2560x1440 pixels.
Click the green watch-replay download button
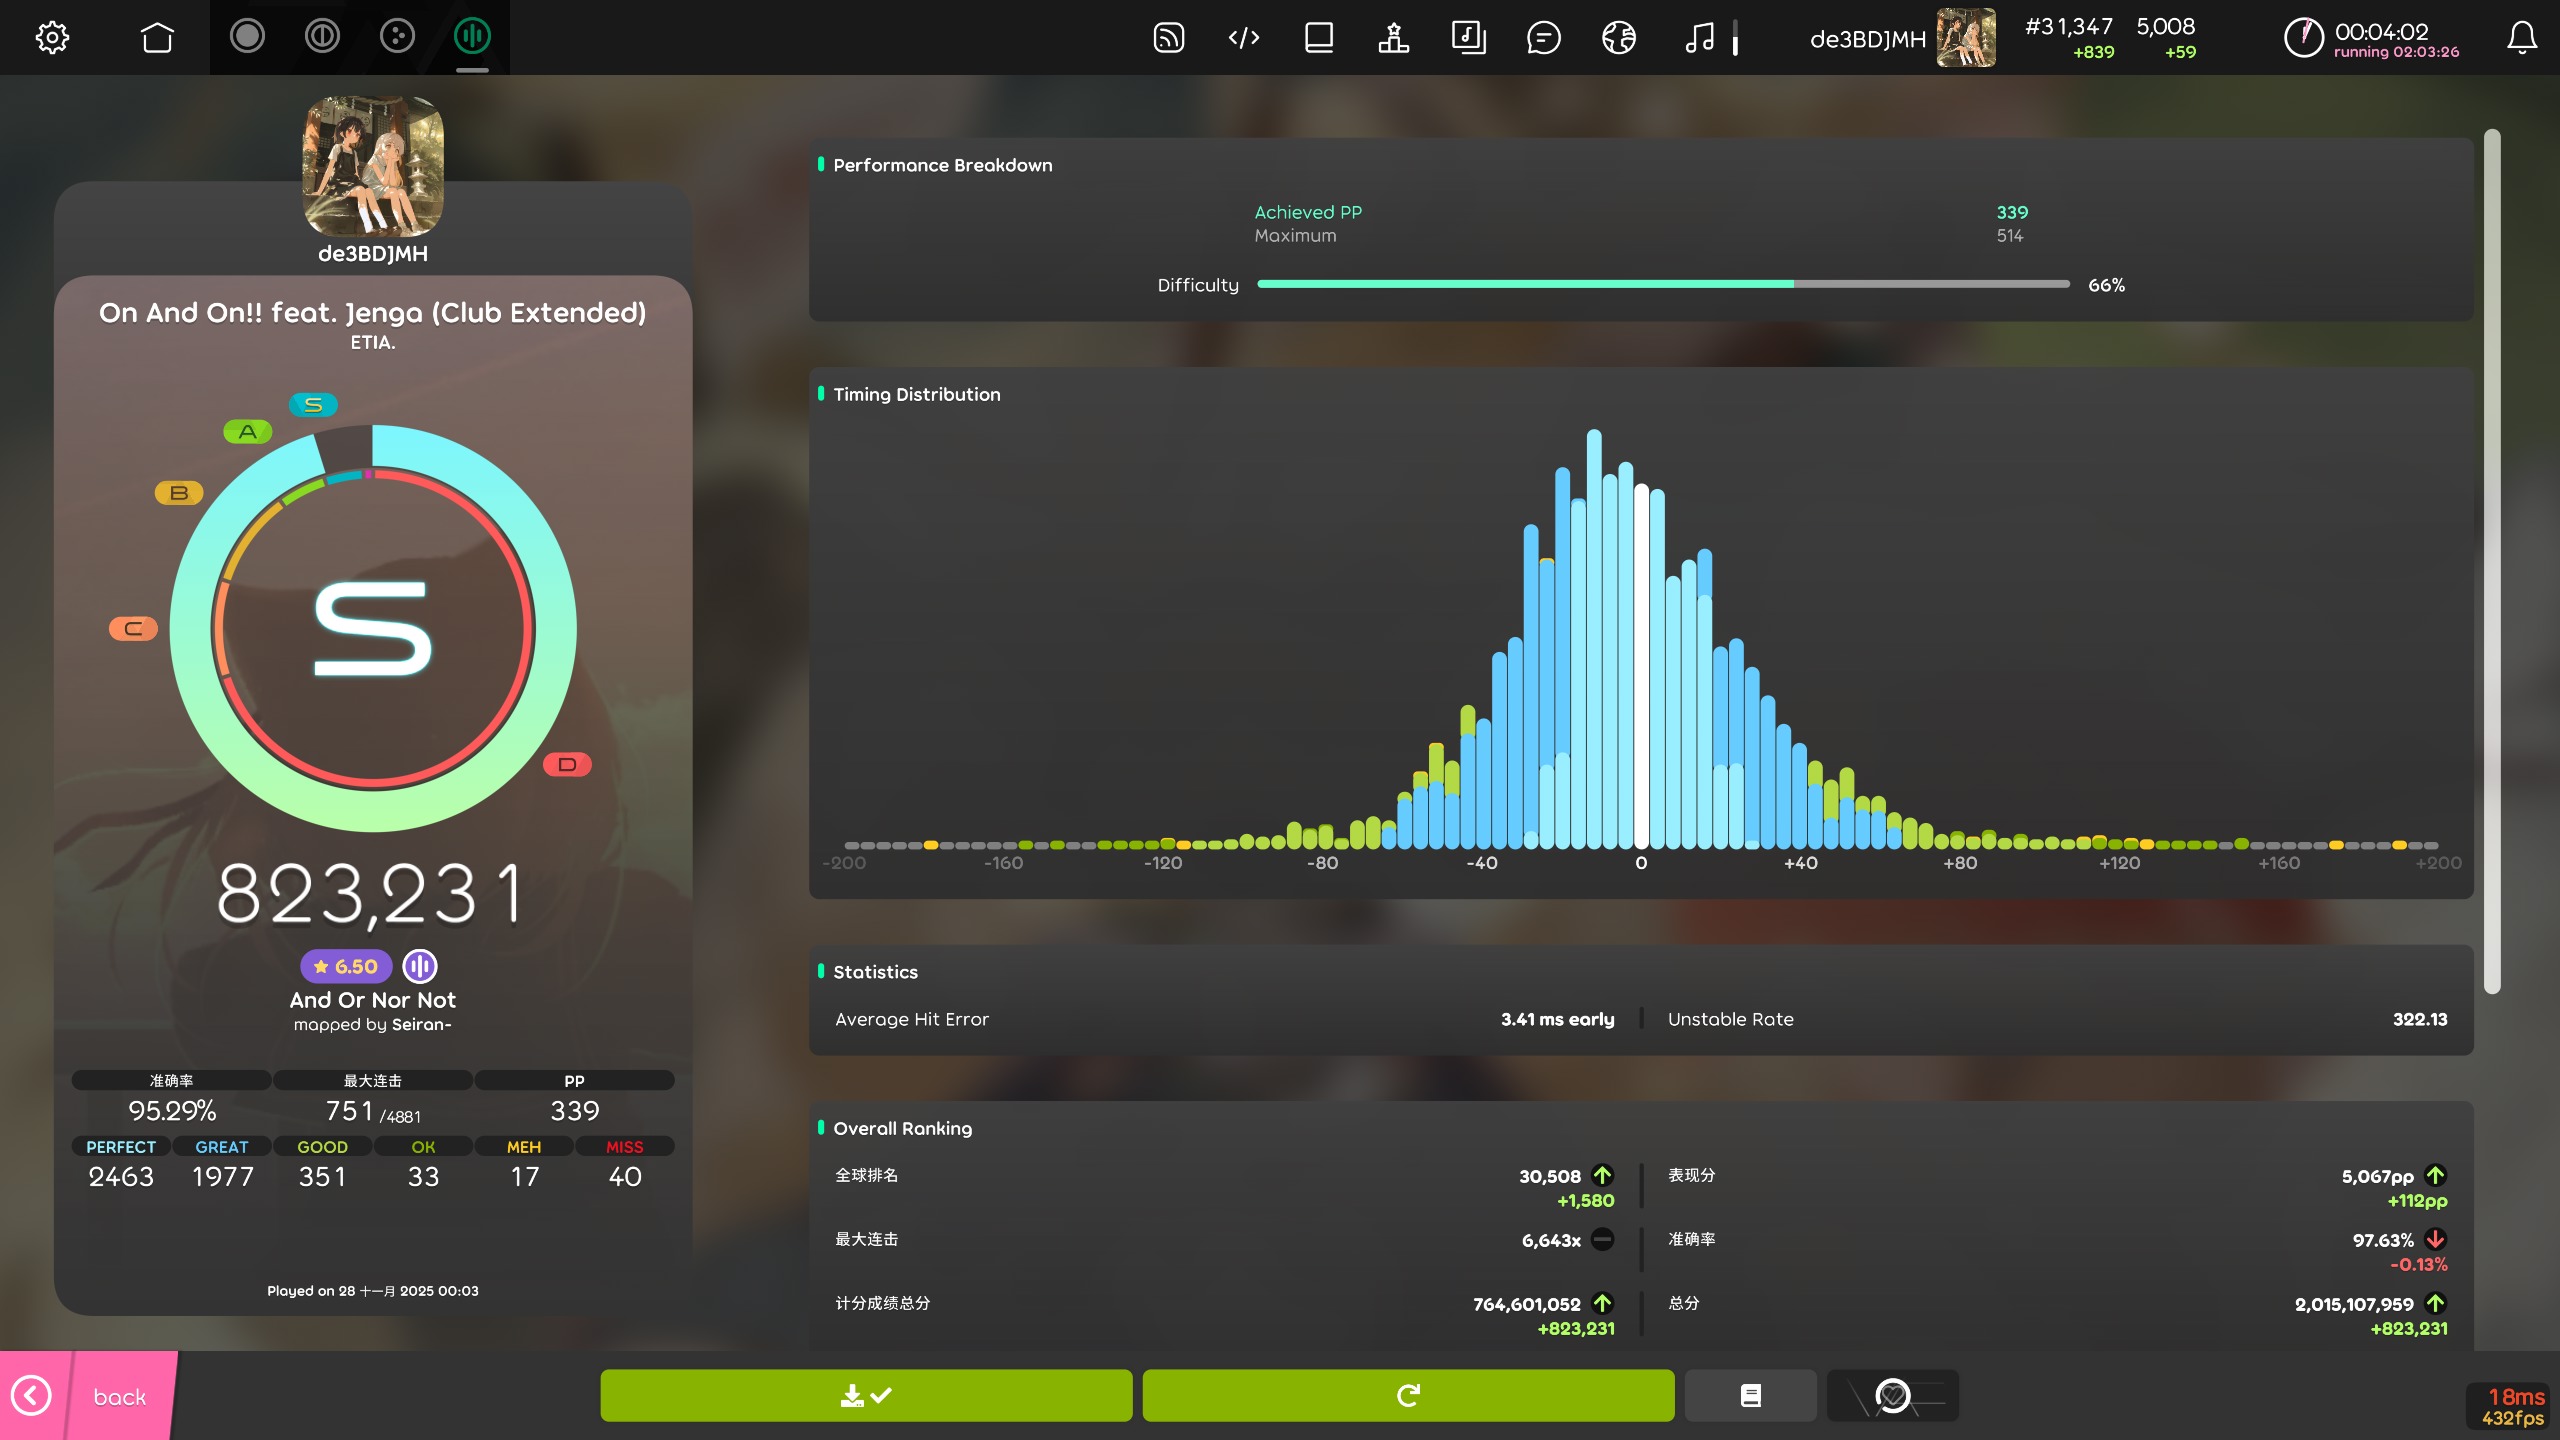(x=866, y=1395)
